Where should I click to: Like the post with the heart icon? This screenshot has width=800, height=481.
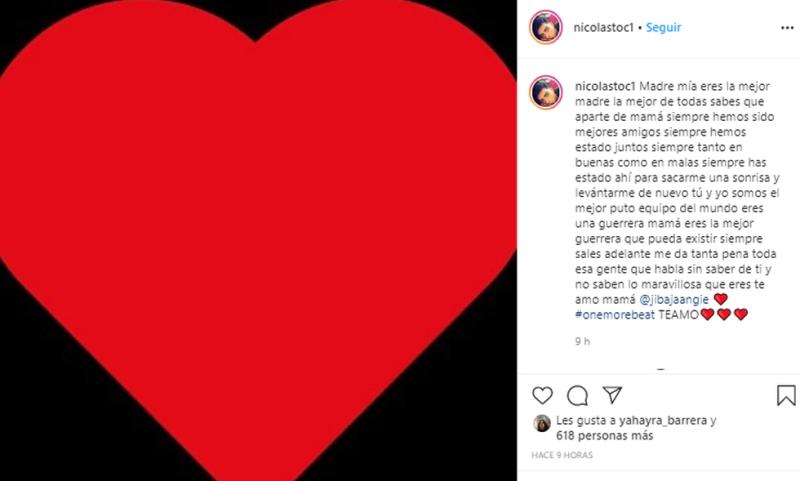click(542, 395)
